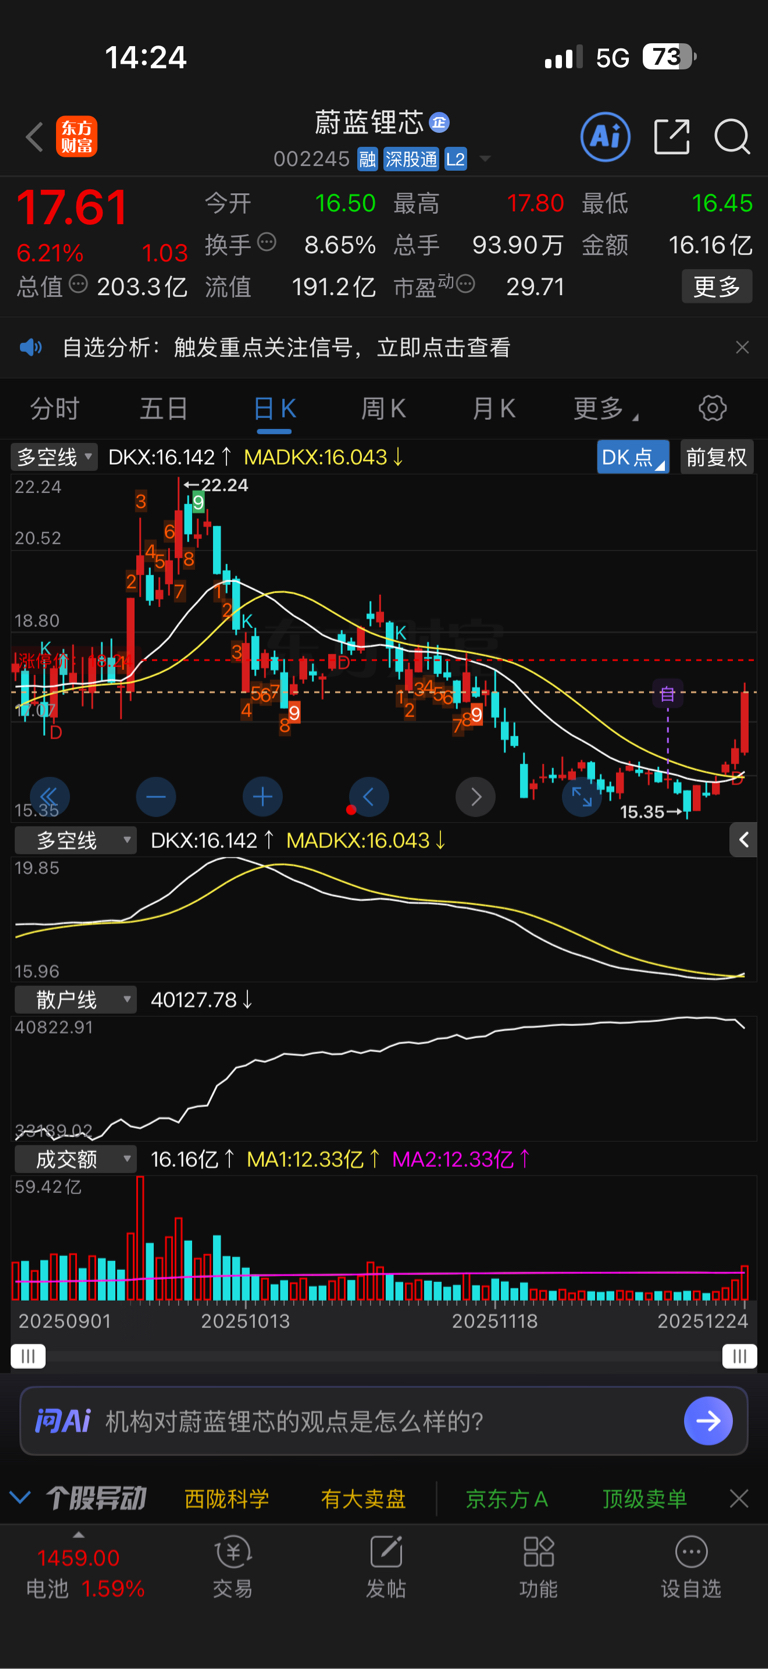Open 京东方A in stock alerts
Viewport: 768px width, 1669px height.
tap(507, 1499)
